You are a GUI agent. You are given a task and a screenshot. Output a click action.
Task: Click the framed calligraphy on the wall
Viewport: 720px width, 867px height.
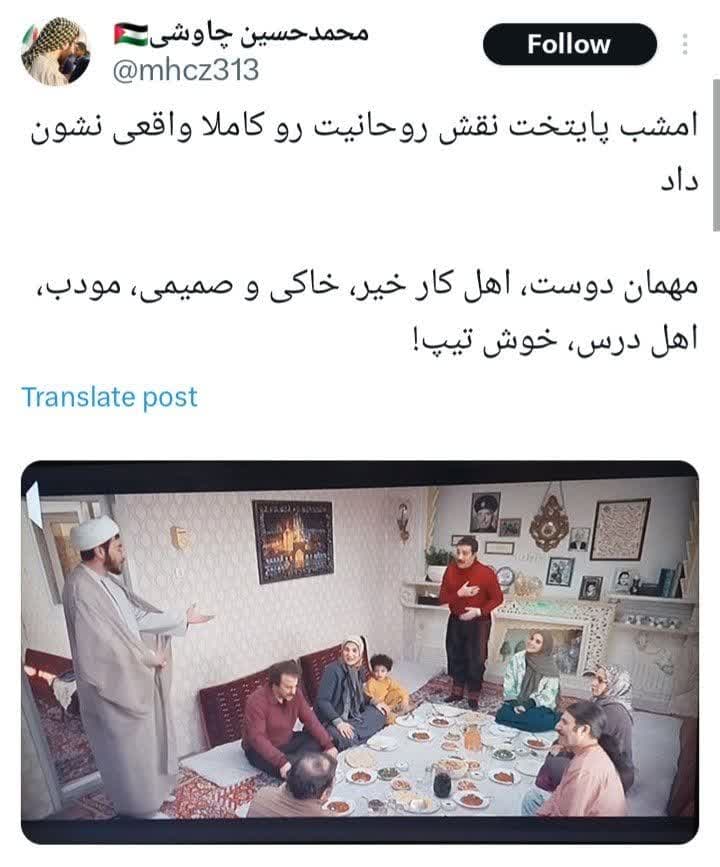click(x=620, y=529)
